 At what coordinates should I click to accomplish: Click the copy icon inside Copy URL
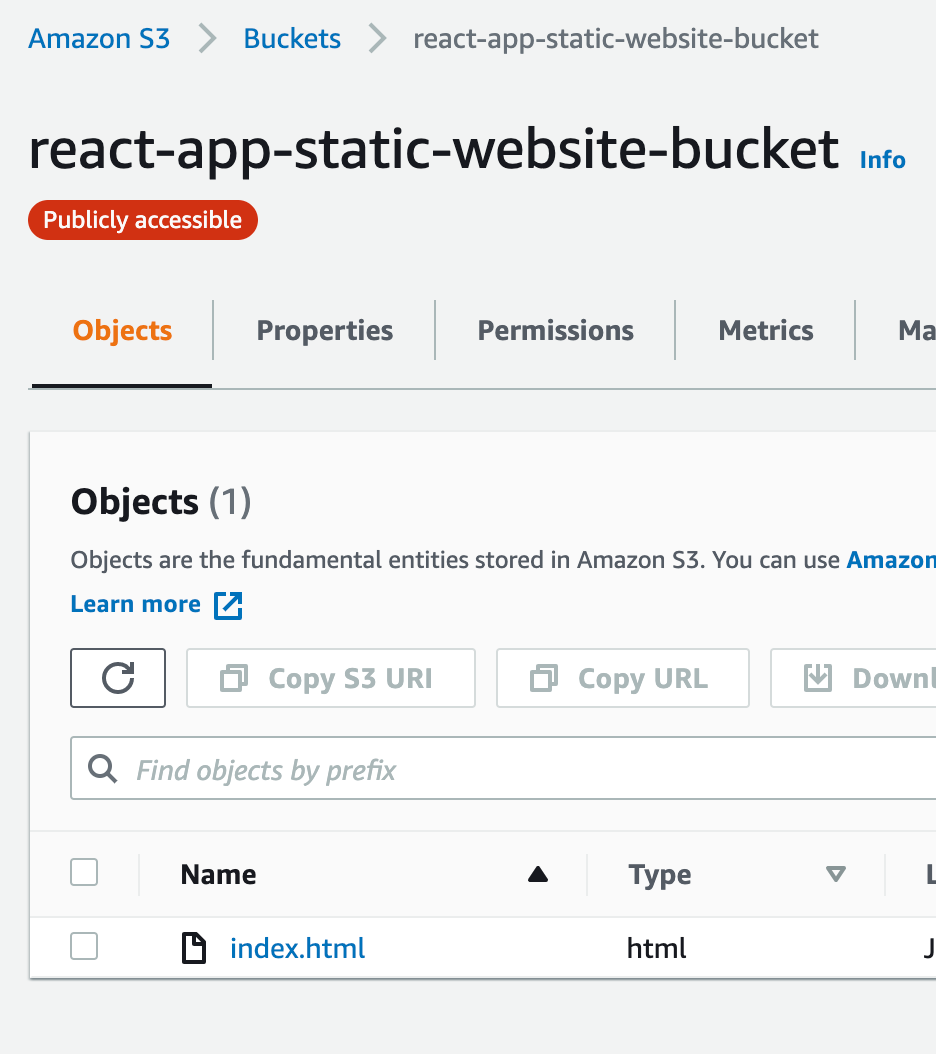point(543,678)
